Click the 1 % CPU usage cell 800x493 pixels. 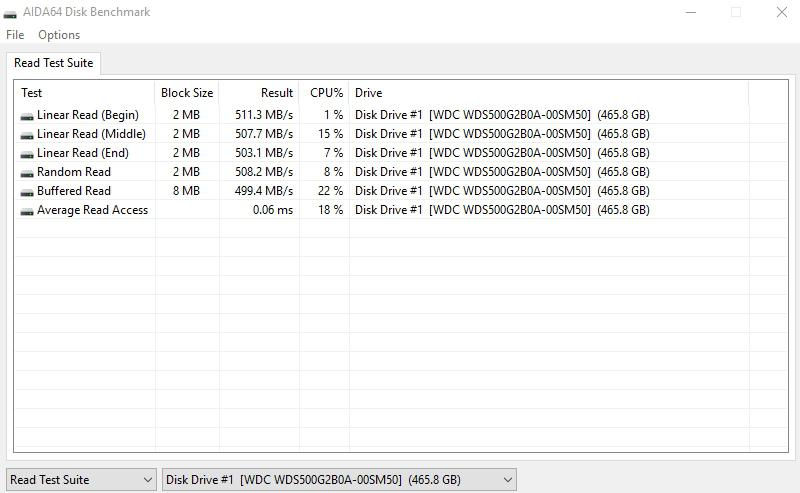point(333,115)
